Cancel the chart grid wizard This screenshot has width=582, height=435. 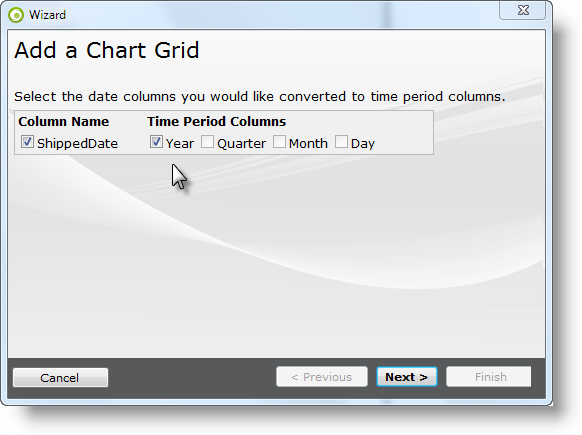click(61, 377)
